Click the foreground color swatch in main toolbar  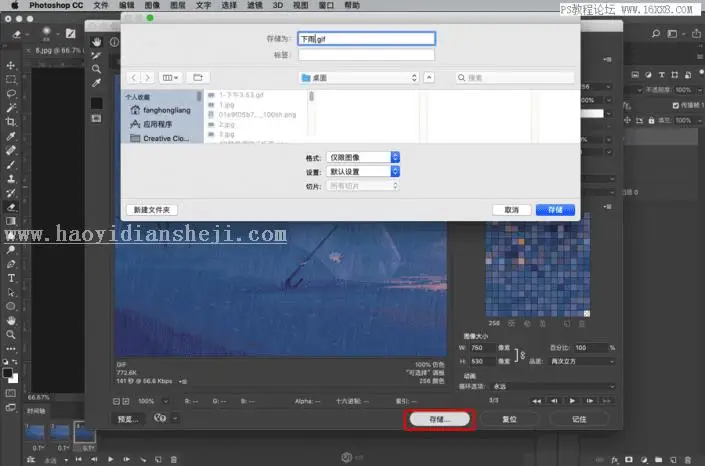pos(8,373)
